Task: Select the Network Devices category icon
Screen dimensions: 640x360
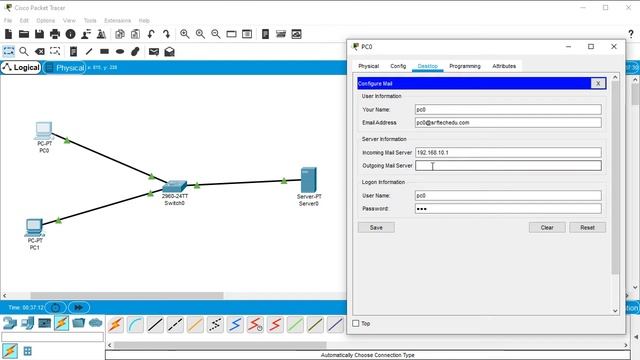Action: (x=10, y=323)
